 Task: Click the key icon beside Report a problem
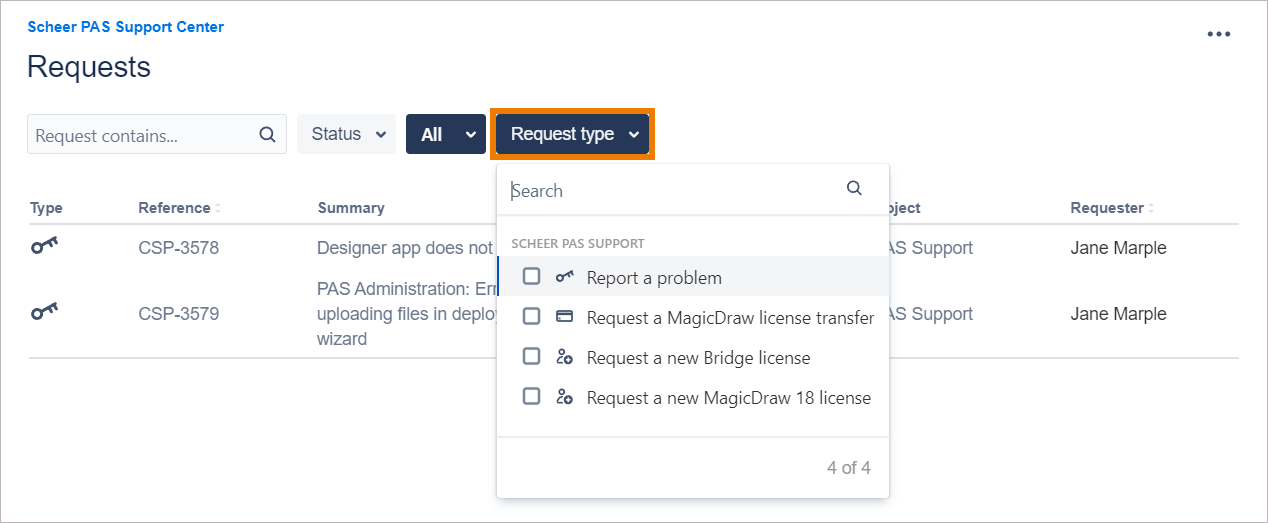(x=564, y=277)
